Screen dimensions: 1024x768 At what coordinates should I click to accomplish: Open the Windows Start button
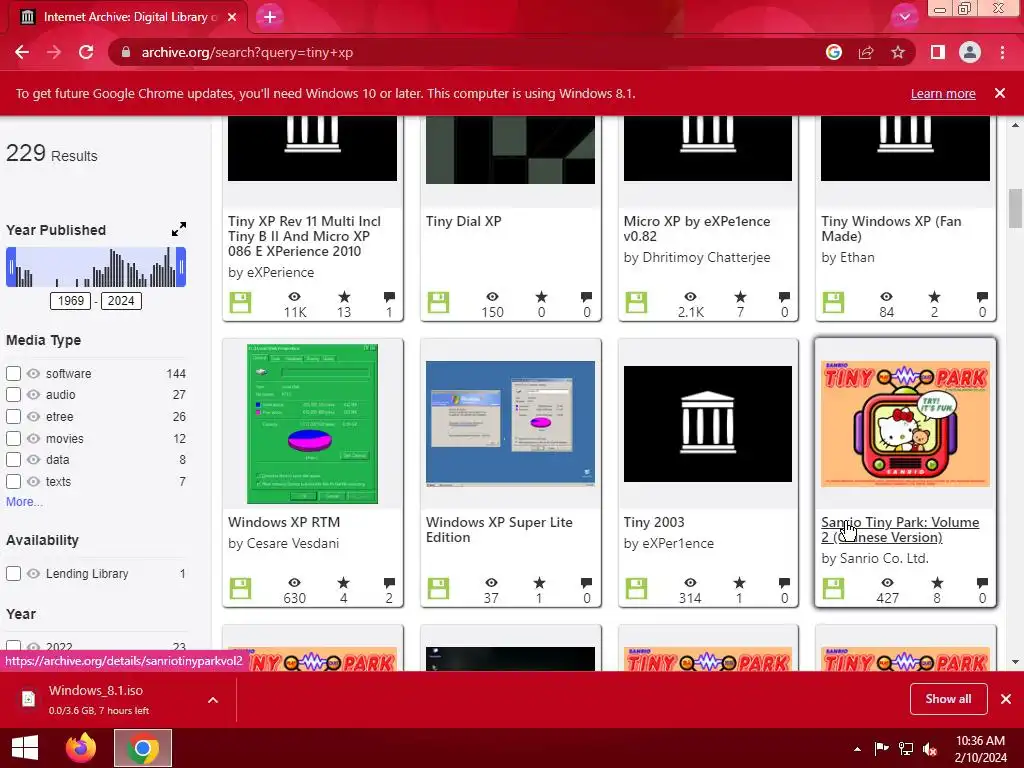click(x=25, y=748)
